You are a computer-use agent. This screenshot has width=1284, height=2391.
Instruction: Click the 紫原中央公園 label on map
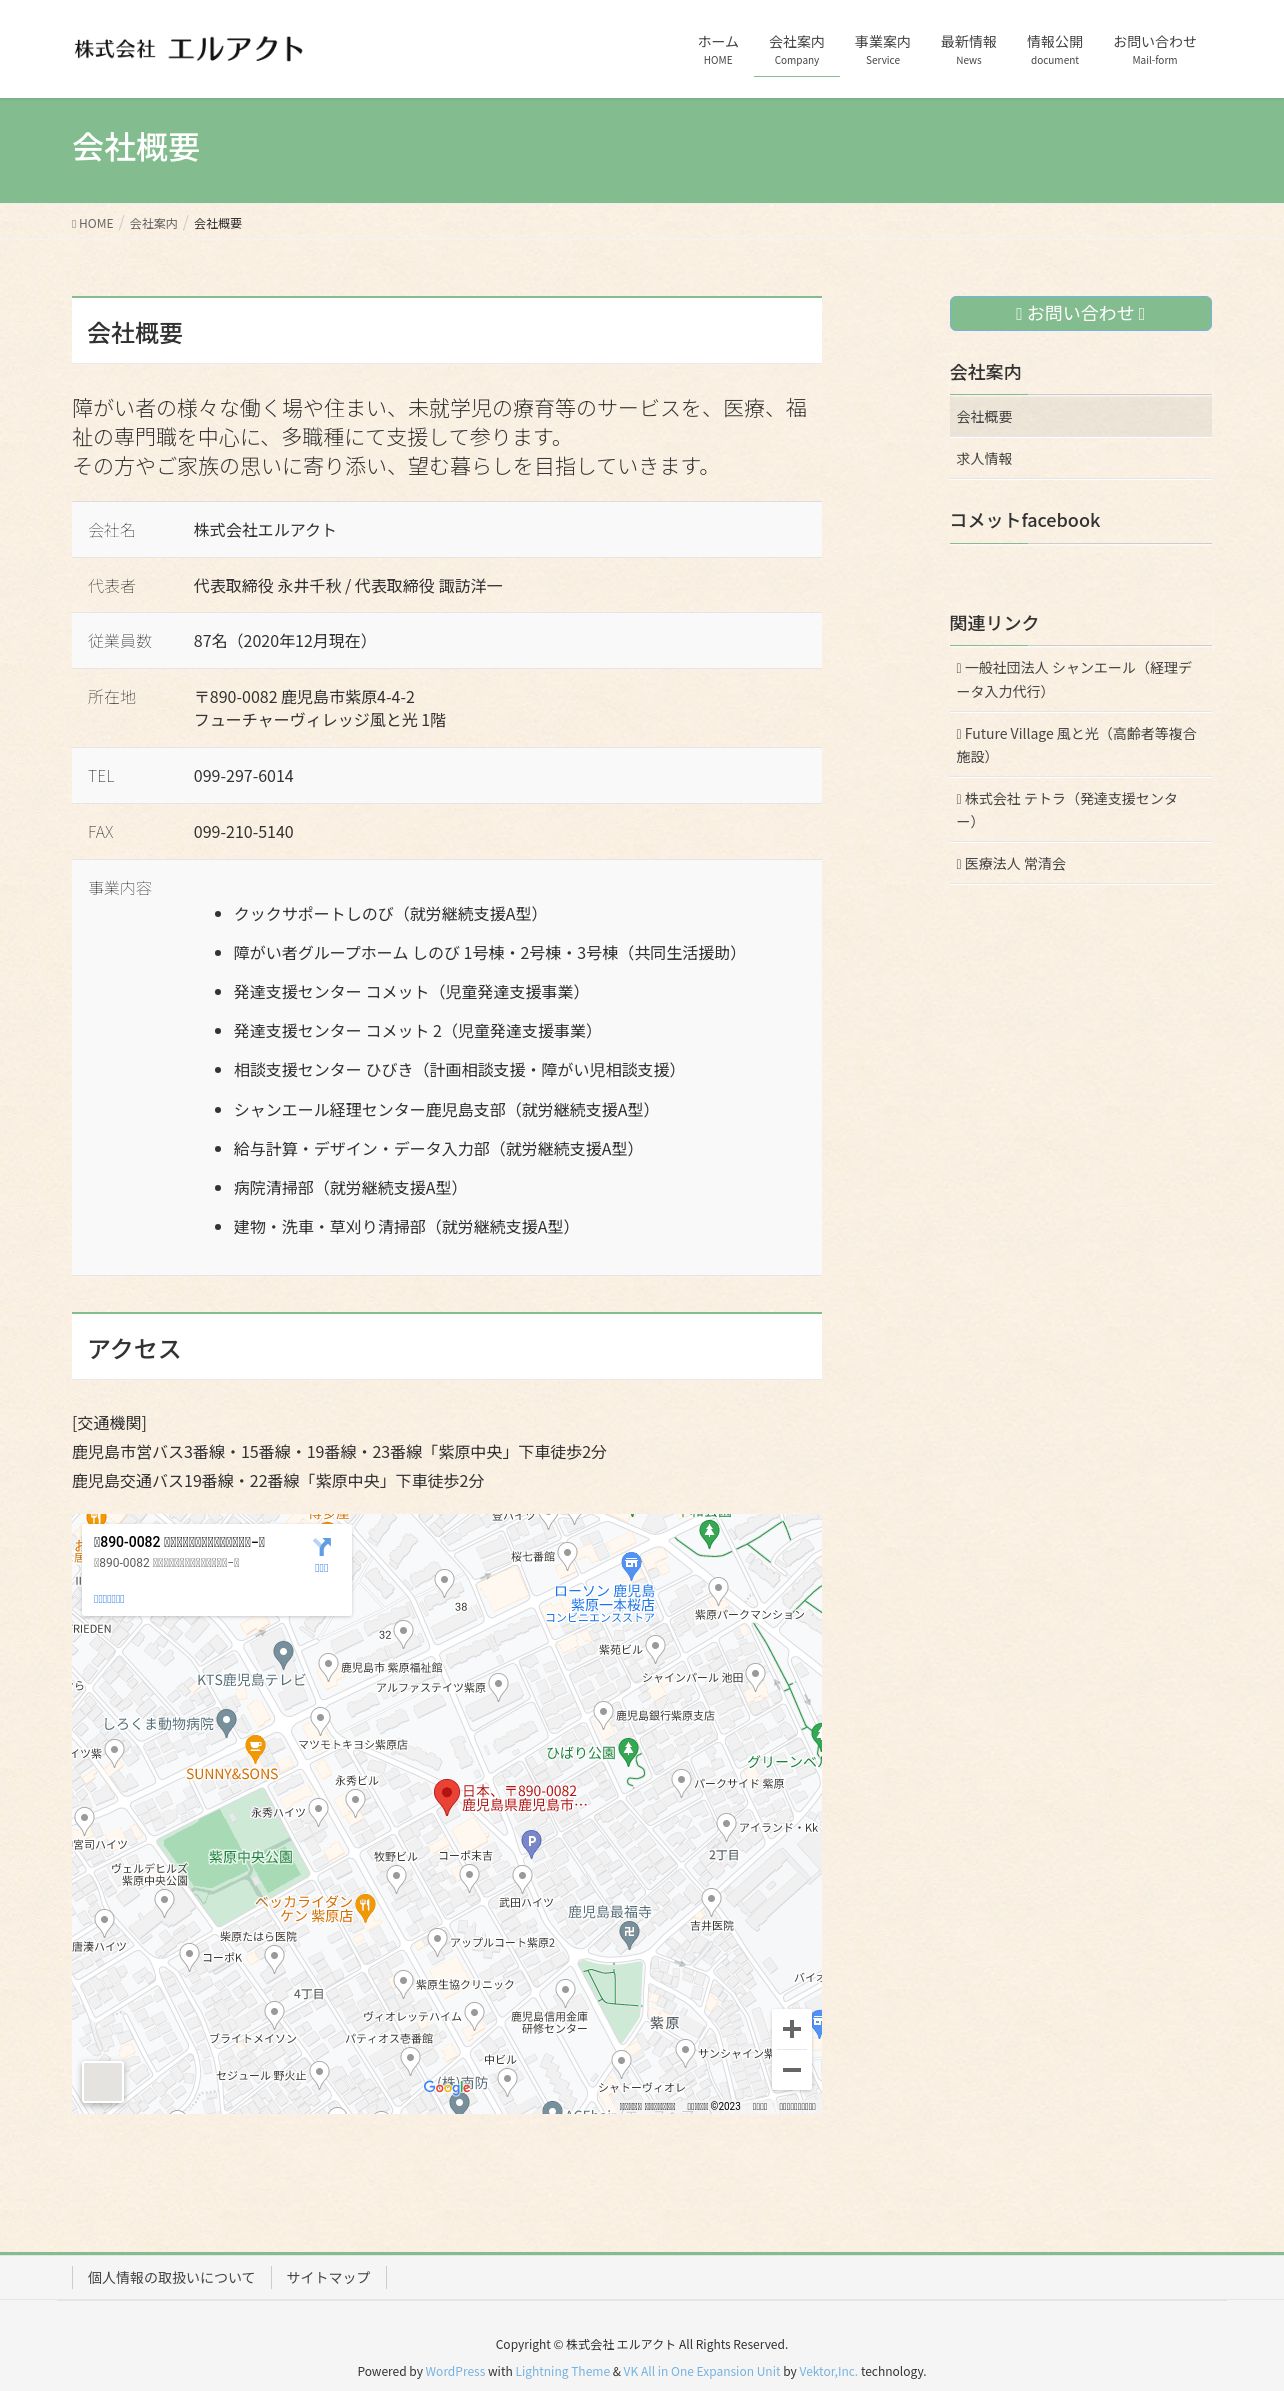tap(250, 1857)
